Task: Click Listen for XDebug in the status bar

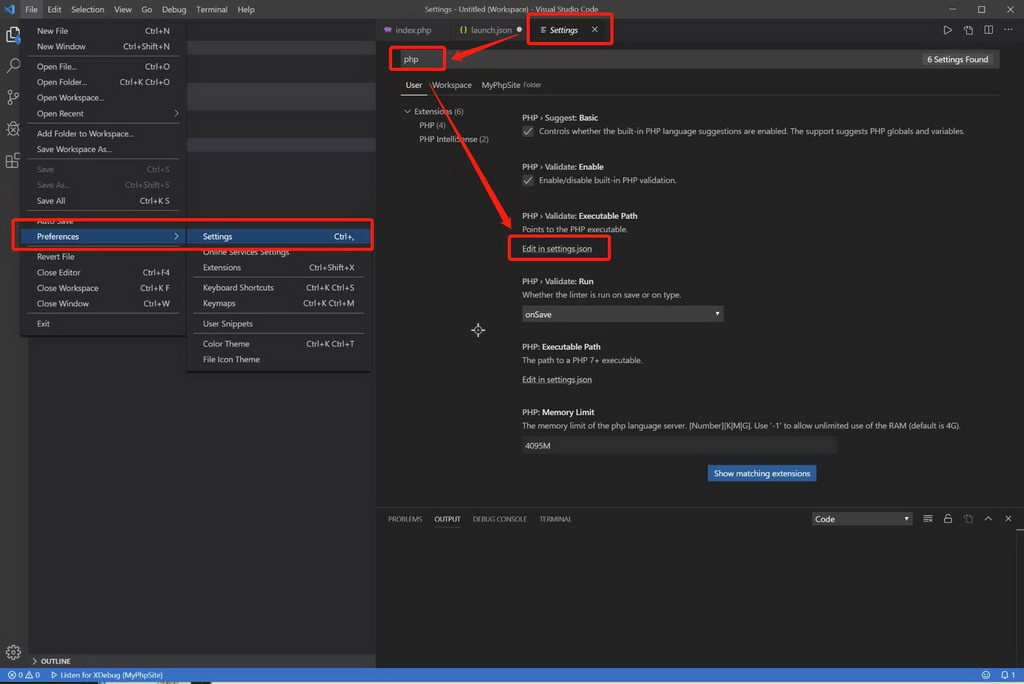Action: point(106,675)
